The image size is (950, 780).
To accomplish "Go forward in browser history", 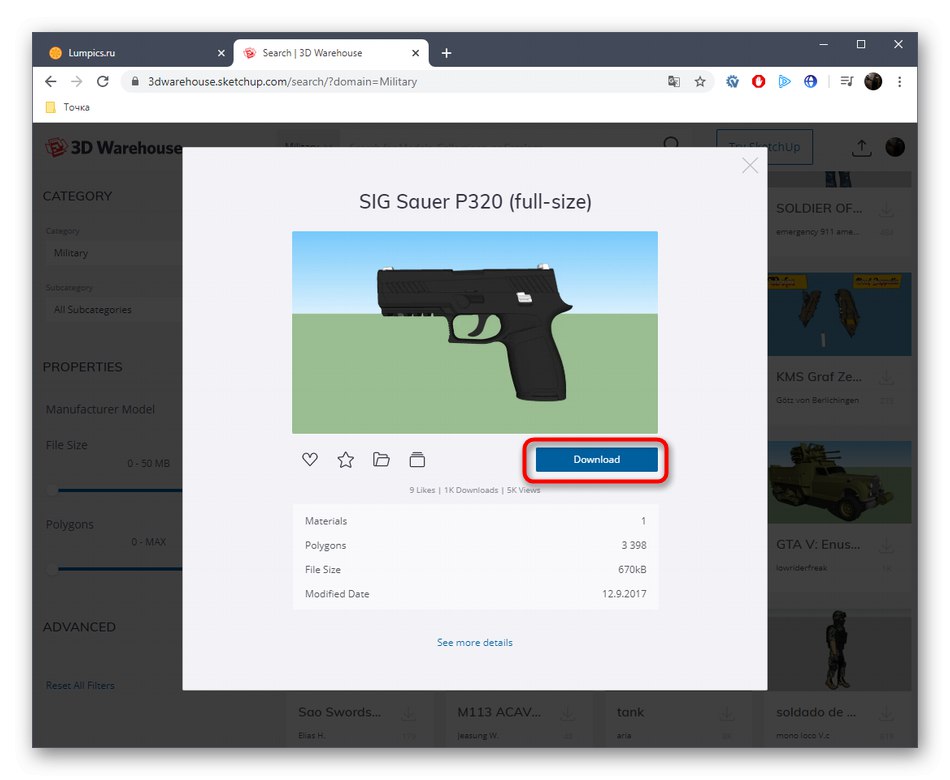I will (x=76, y=81).
